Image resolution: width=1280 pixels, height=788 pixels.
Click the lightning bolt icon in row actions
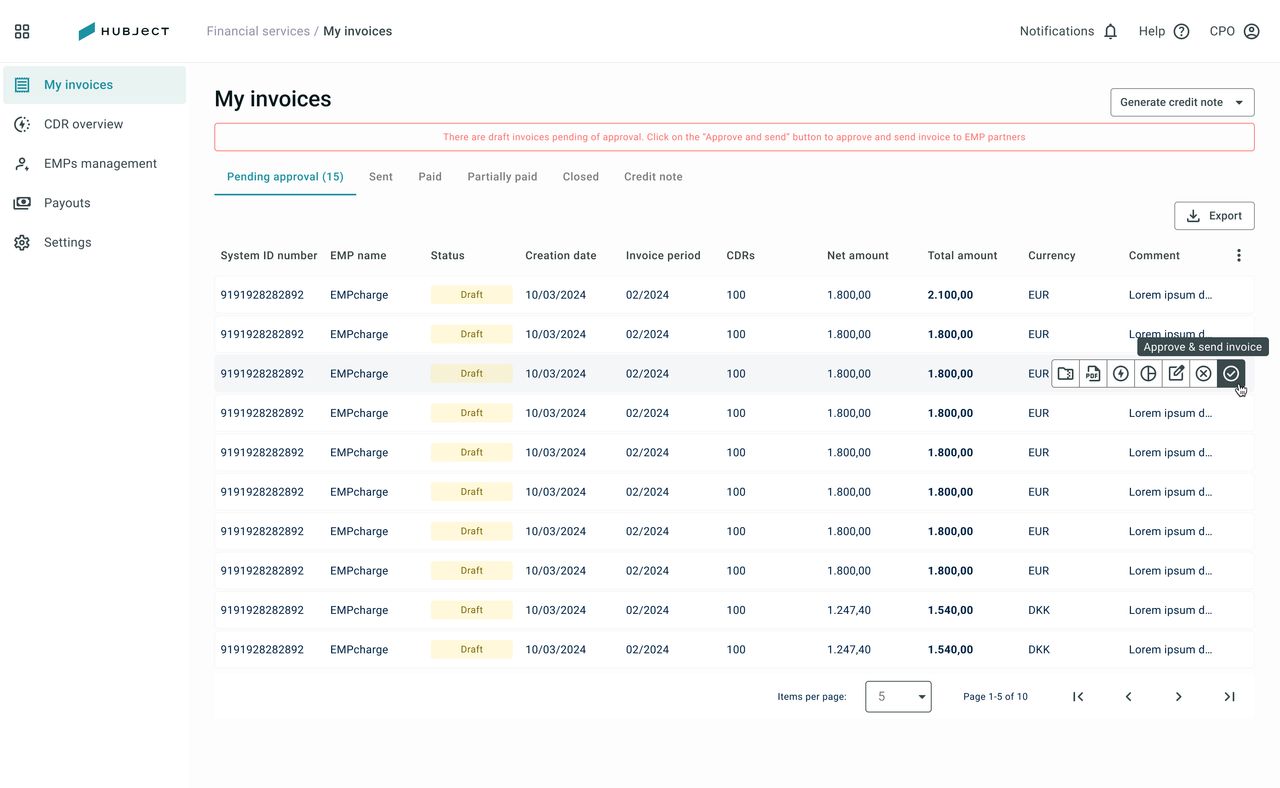pyautogui.click(x=1121, y=374)
